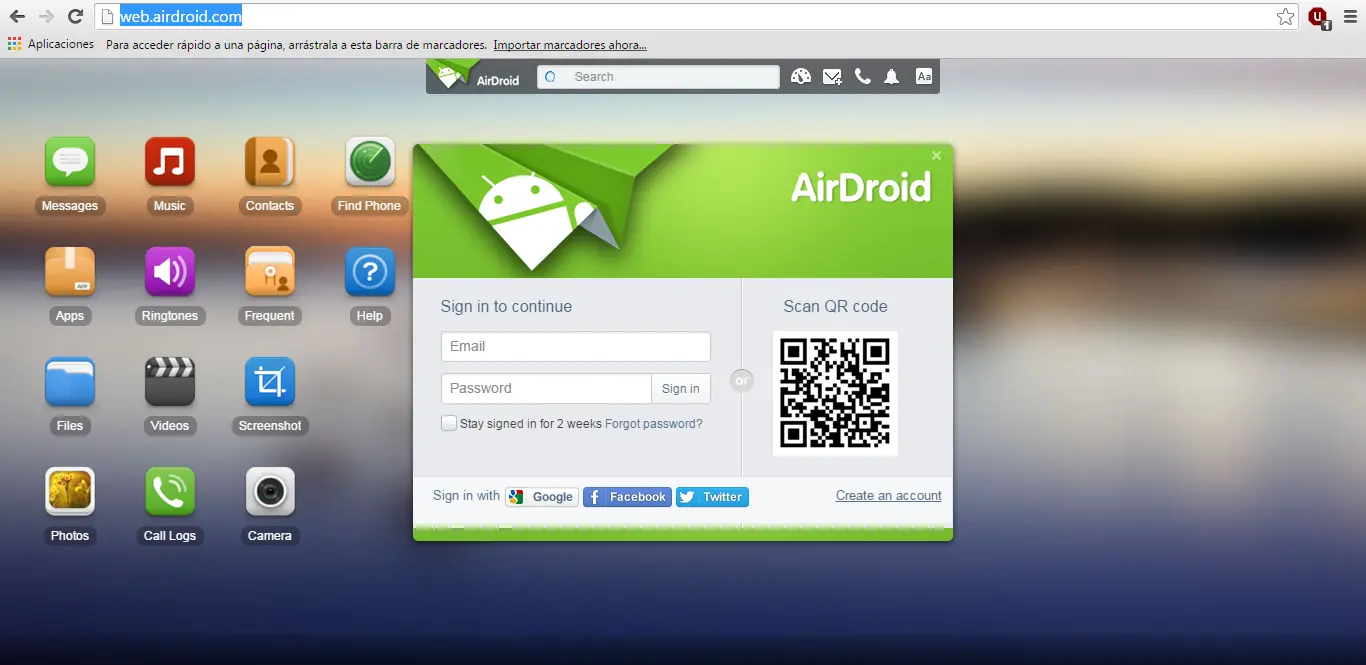The height and width of the screenshot is (665, 1366).
Task: Click the Email input field
Action: [x=576, y=347]
